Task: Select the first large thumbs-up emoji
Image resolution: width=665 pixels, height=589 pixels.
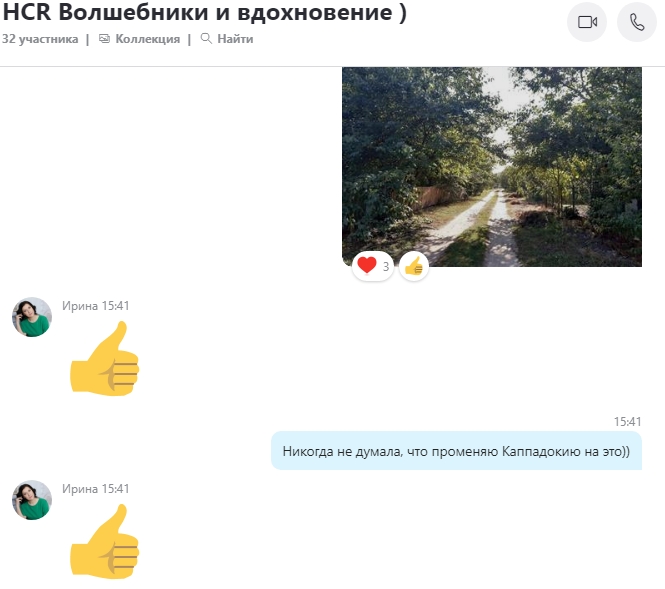Action: (x=104, y=360)
